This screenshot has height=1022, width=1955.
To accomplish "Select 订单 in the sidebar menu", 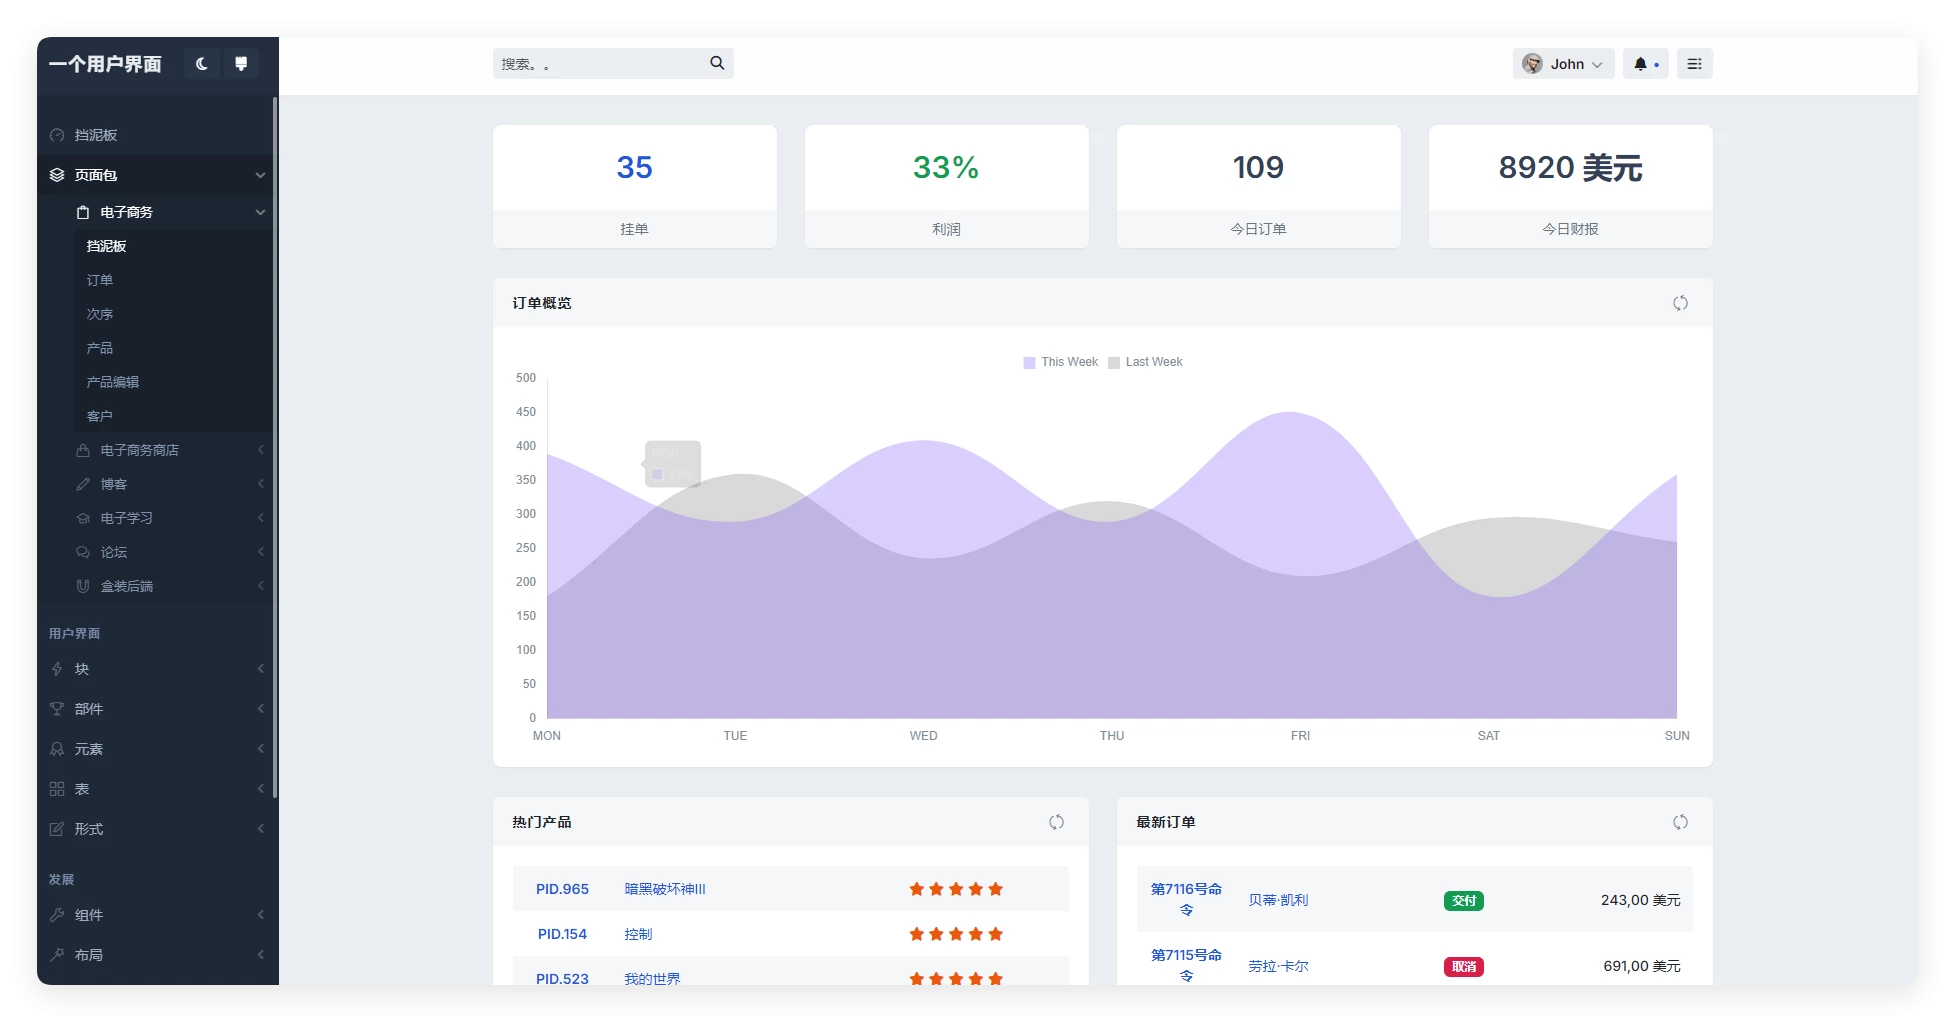I will (x=100, y=280).
